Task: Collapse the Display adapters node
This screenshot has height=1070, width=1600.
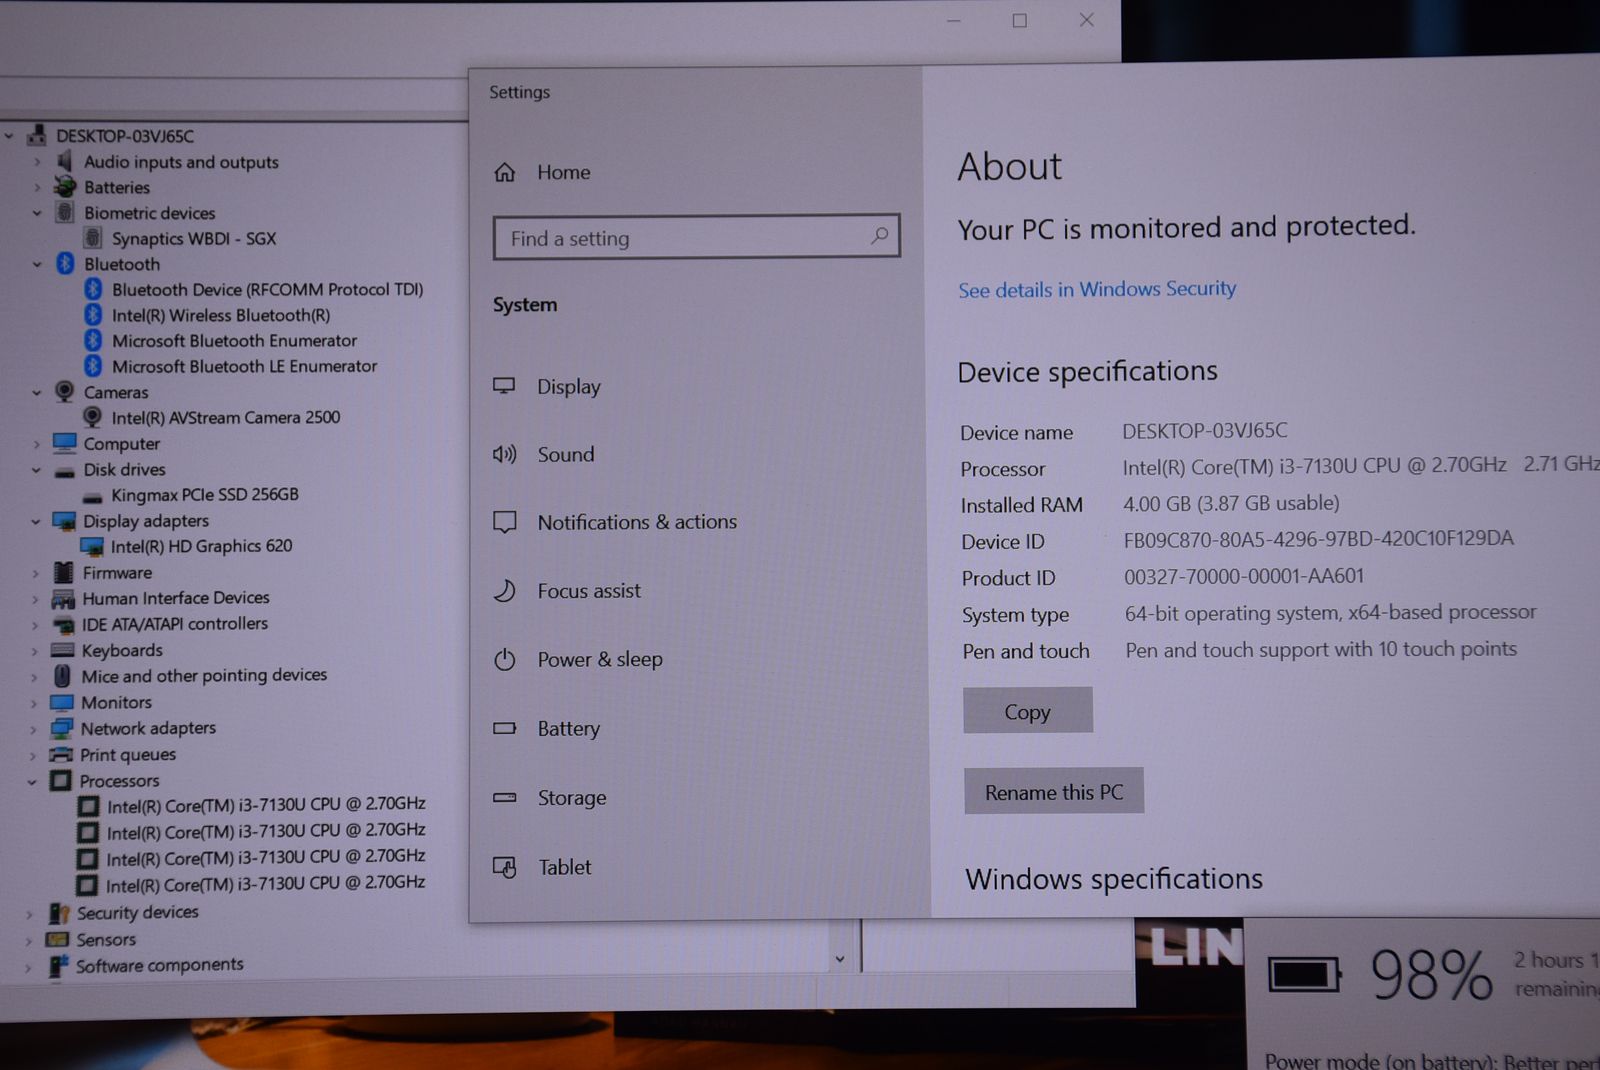Action: 36,521
